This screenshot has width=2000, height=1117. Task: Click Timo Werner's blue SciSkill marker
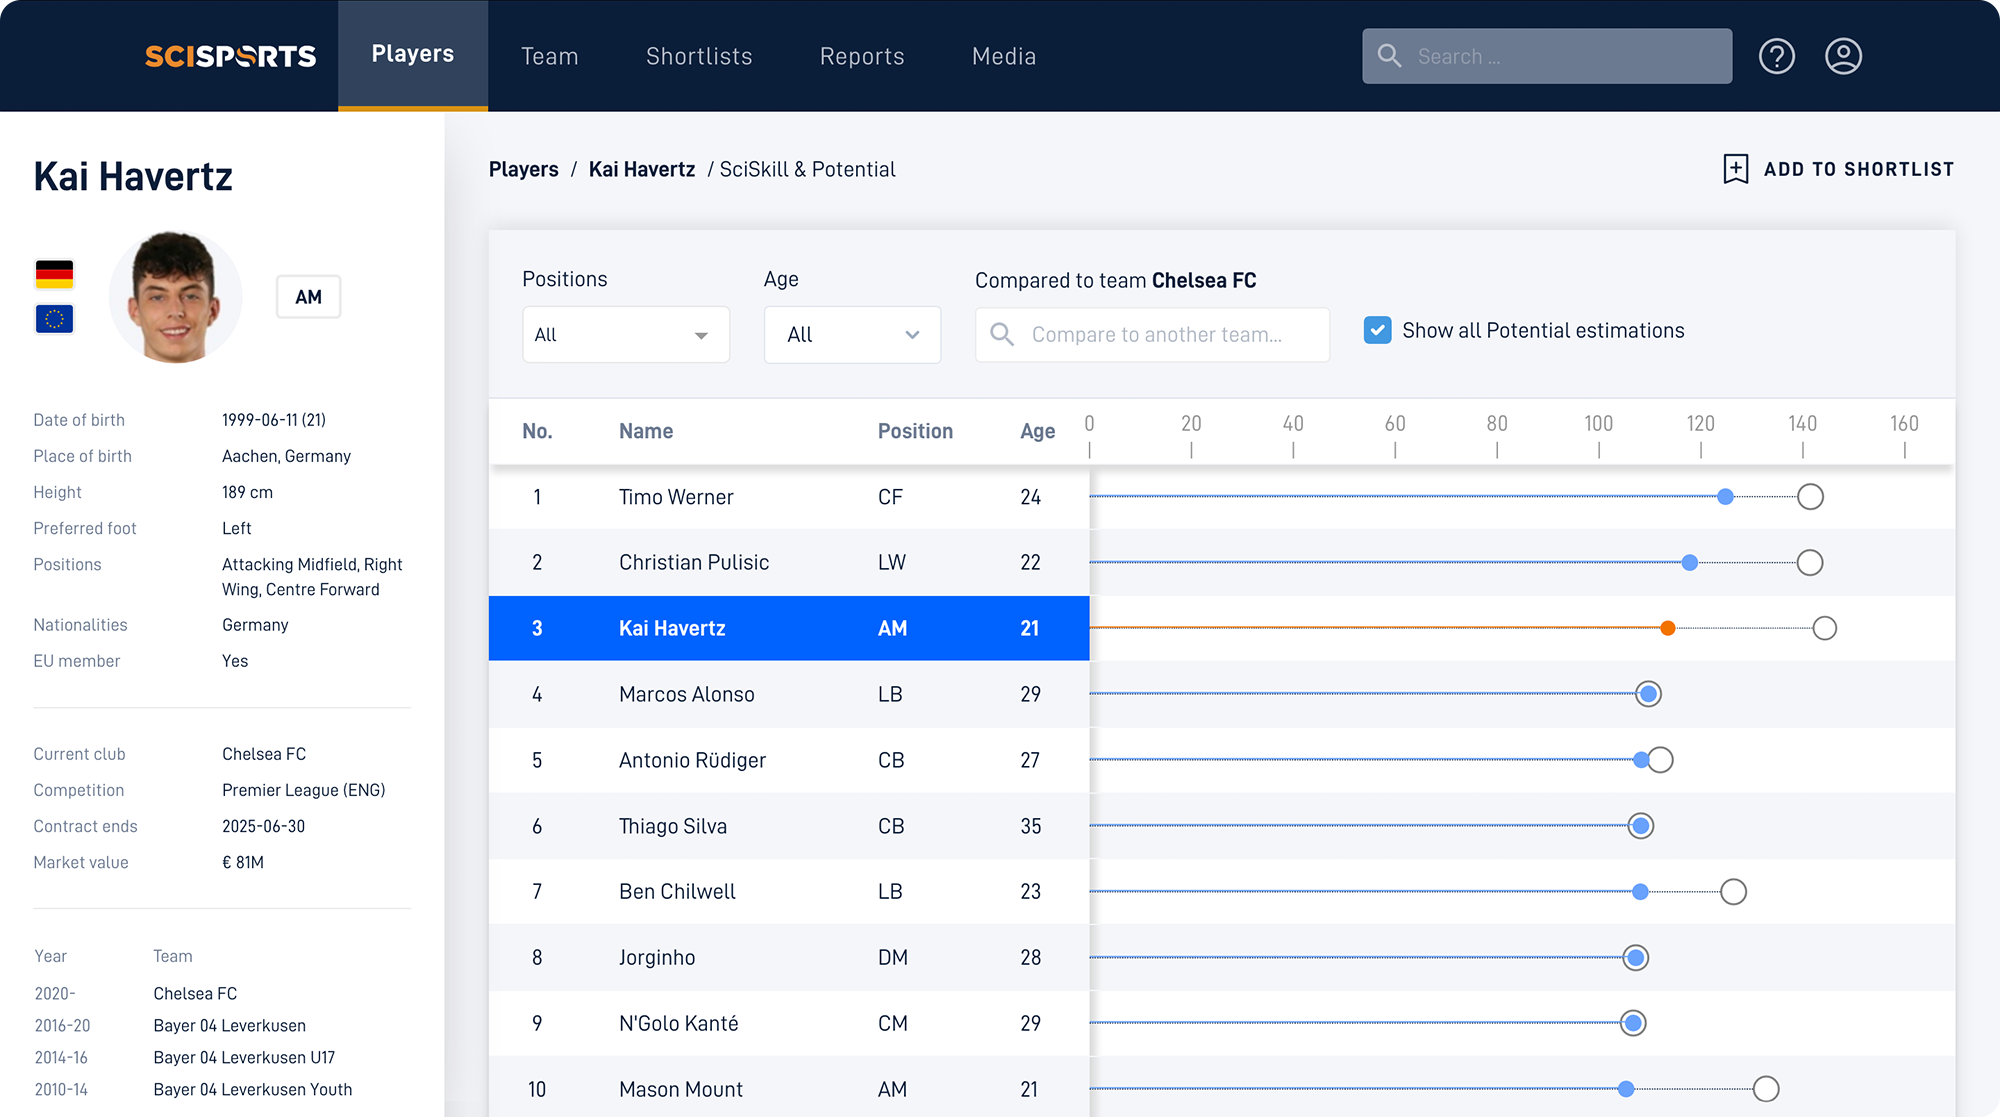(1725, 497)
